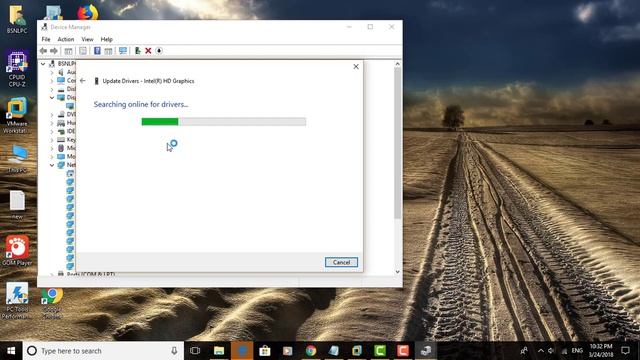Open the CPUID CPU-Z desktop shortcut

[x=17, y=69]
